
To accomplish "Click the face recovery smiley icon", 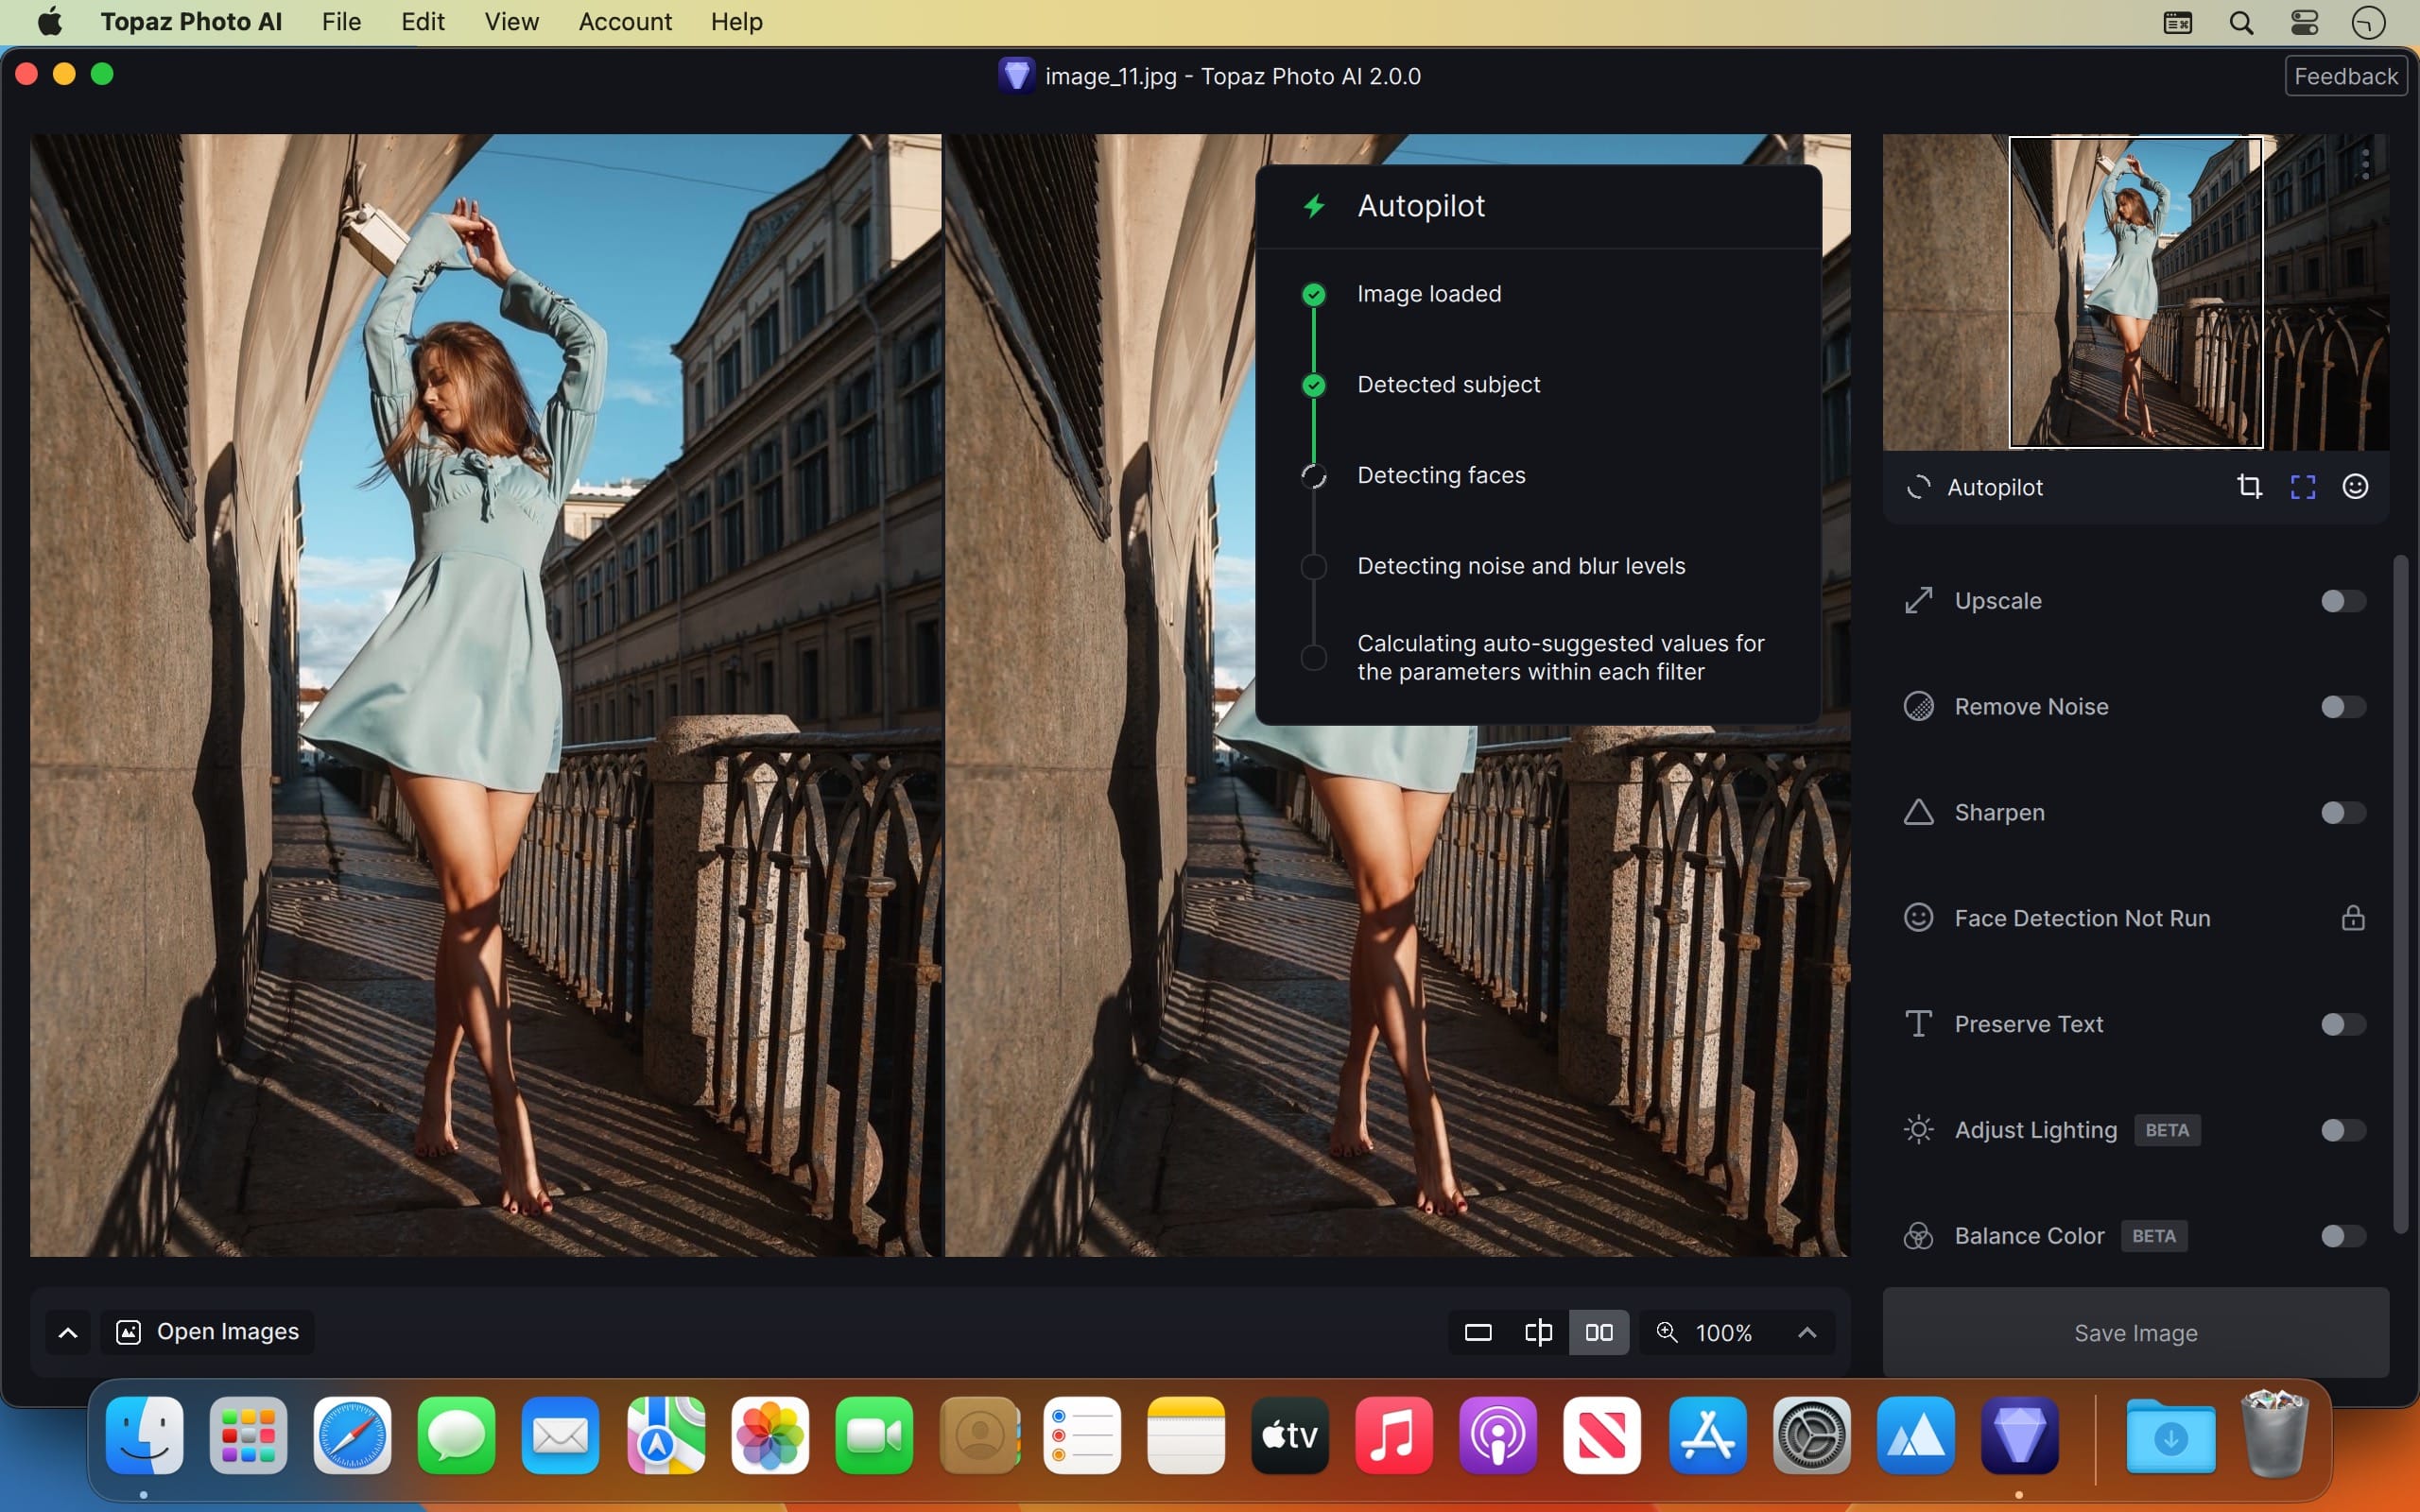I will [x=2356, y=487].
